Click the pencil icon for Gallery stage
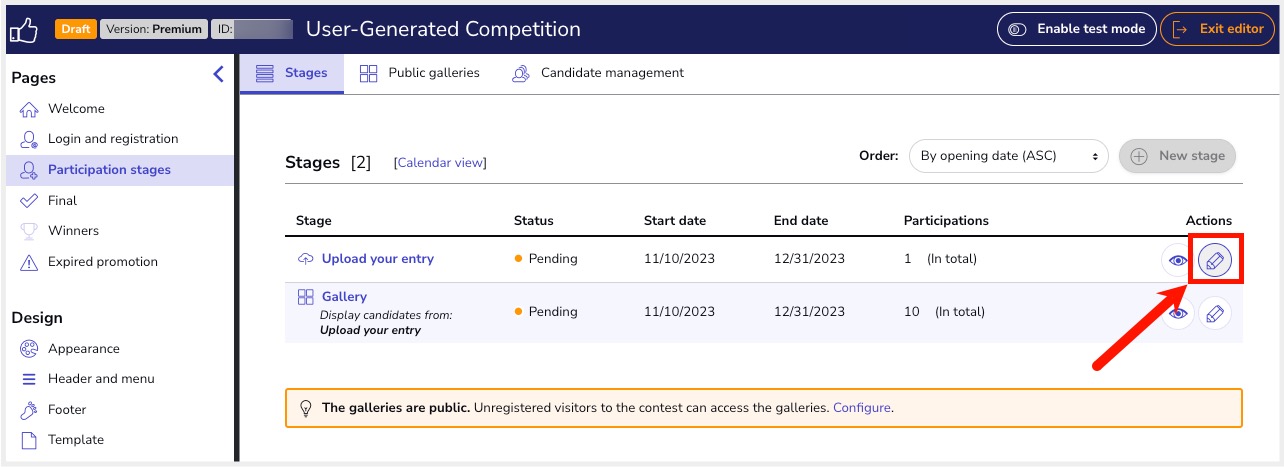The width and height of the screenshot is (1284, 467). (1214, 314)
